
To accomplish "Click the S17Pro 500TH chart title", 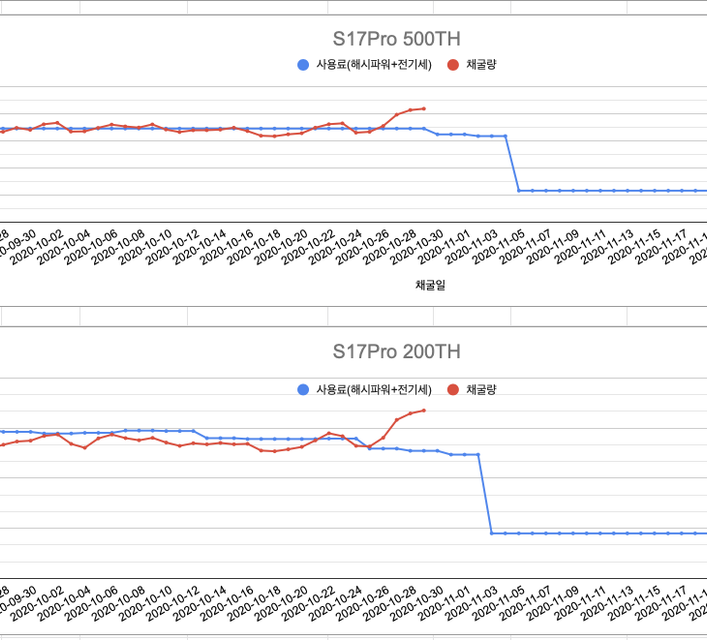I will [396, 39].
